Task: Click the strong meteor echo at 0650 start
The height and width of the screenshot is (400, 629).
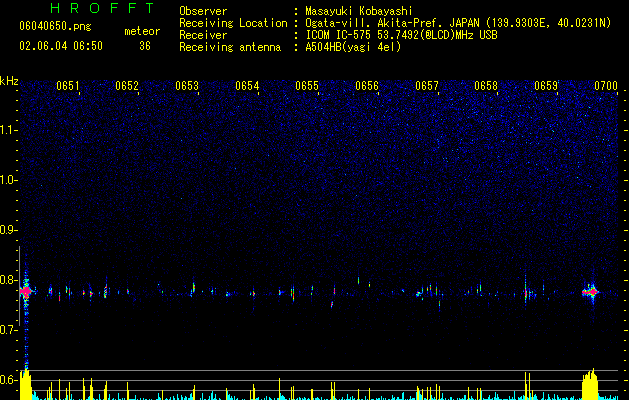Action: click(26, 291)
